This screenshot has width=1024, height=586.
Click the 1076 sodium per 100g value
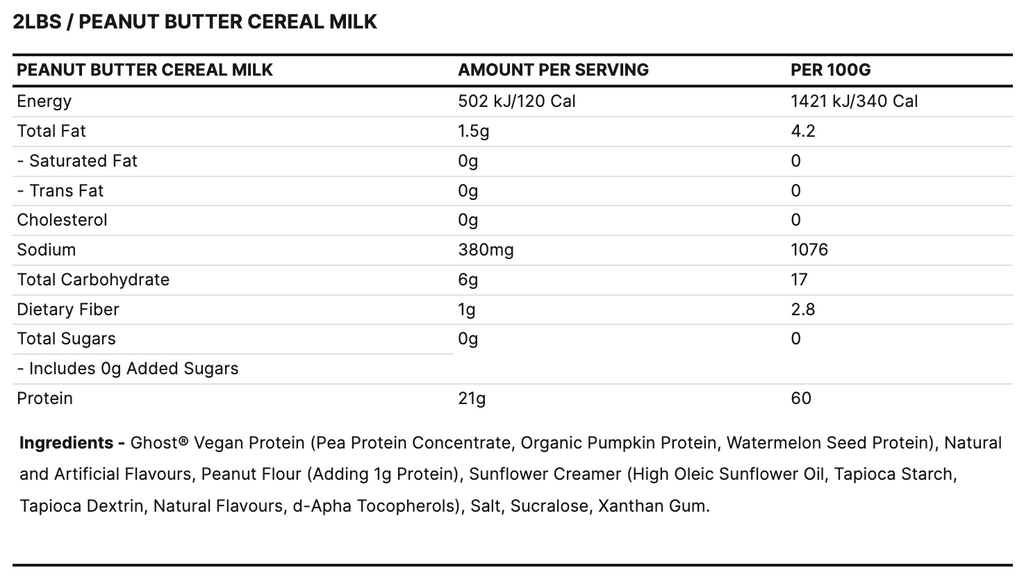pyautogui.click(x=809, y=250)
